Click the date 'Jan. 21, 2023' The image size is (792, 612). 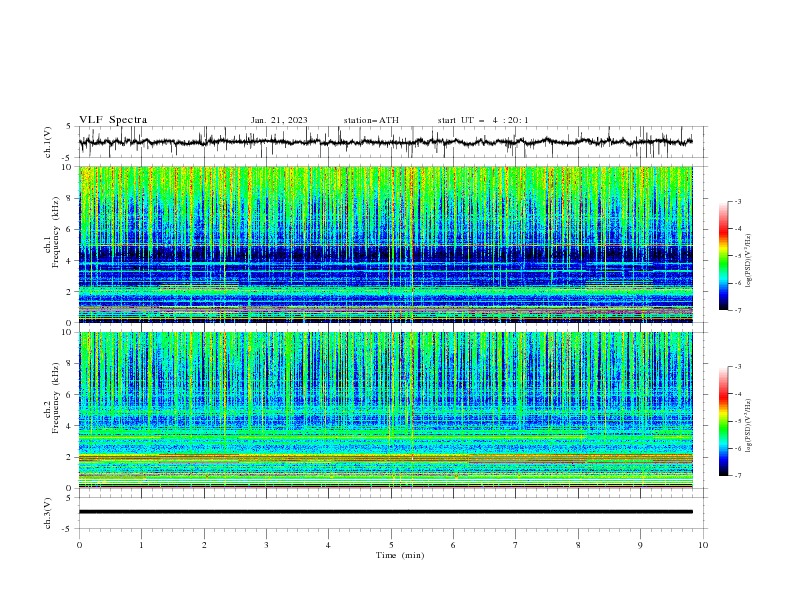tap(279, 120)
